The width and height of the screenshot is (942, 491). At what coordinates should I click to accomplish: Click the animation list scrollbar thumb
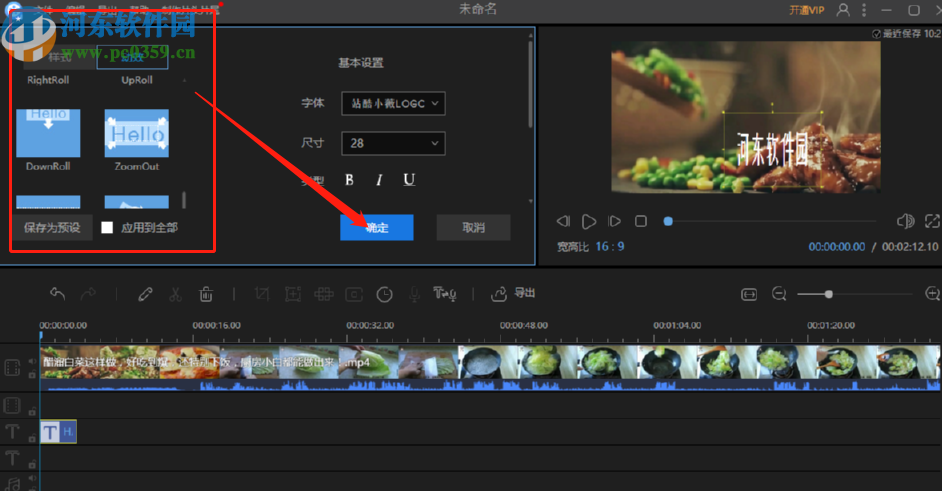[184, 200]
